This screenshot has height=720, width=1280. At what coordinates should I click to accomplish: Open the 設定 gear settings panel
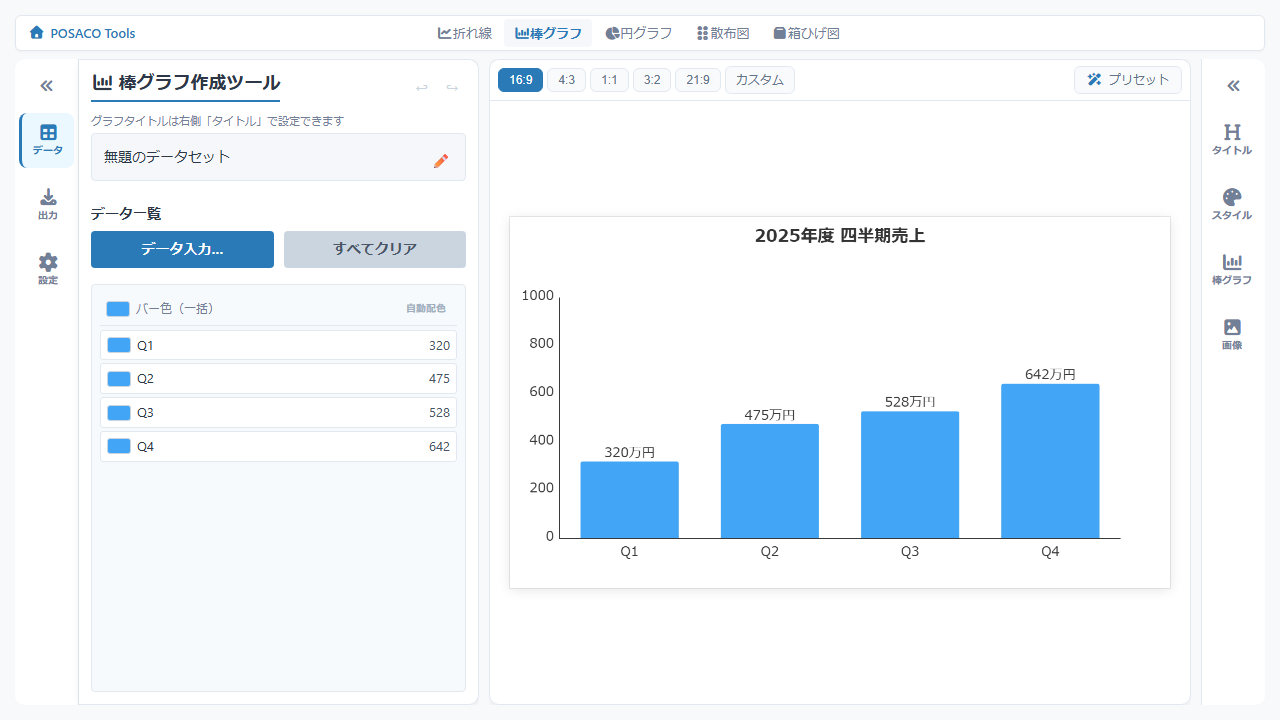[x=47, y=270]
